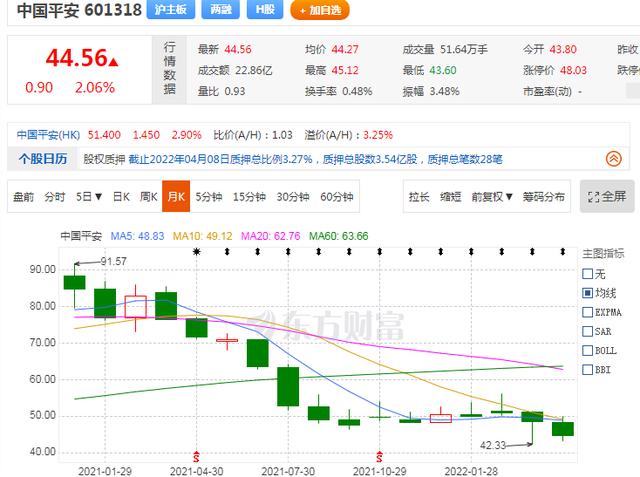This screenshot has width=640, height=477.
Task: Click the first green candlestick near 91.57
Action: [x=75, y=282]
